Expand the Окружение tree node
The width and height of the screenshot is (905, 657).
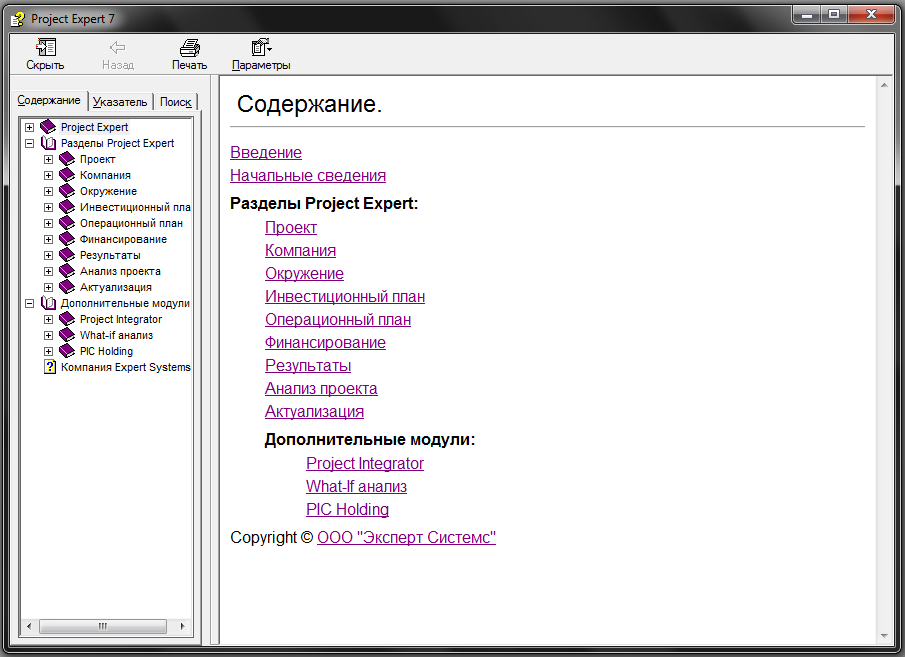pyautogui.click(x=48, y=191)
